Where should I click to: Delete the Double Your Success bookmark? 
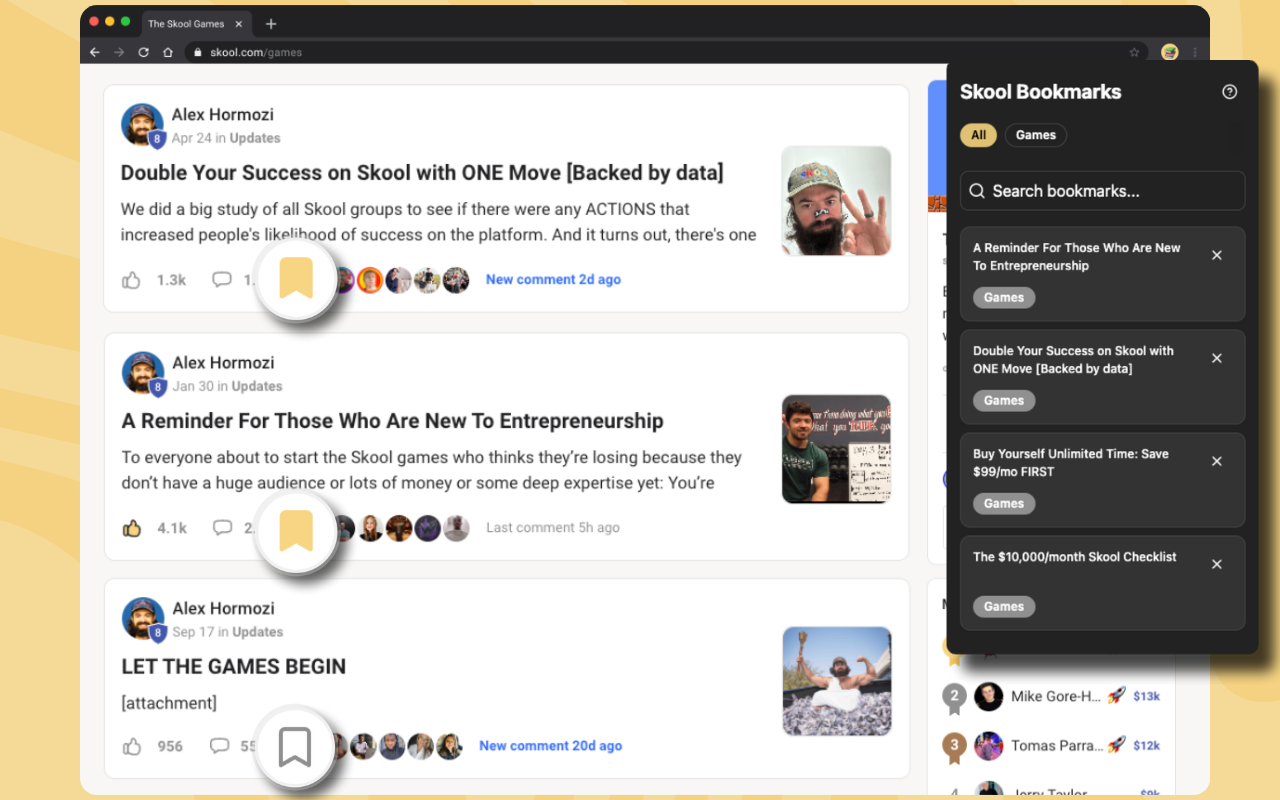pyautogui.click(x=1217, y=358)
